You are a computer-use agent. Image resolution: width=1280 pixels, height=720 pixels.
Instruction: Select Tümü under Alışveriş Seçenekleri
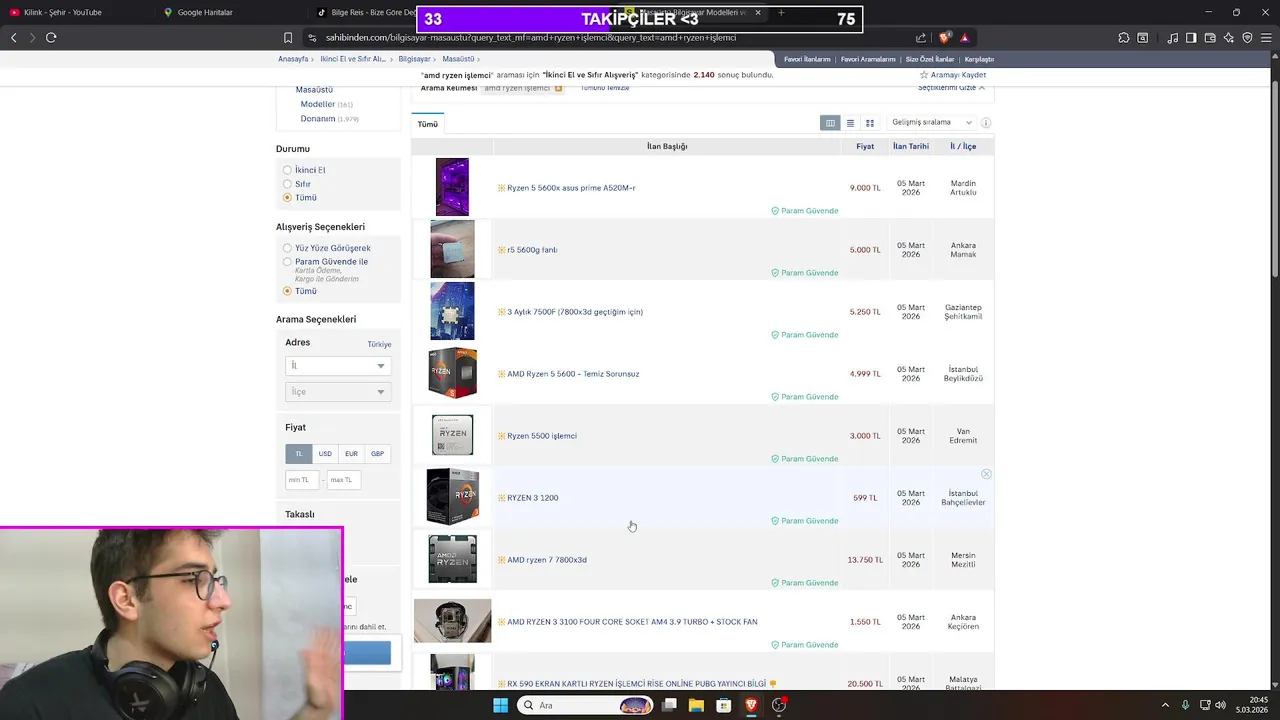pos(287,291)
